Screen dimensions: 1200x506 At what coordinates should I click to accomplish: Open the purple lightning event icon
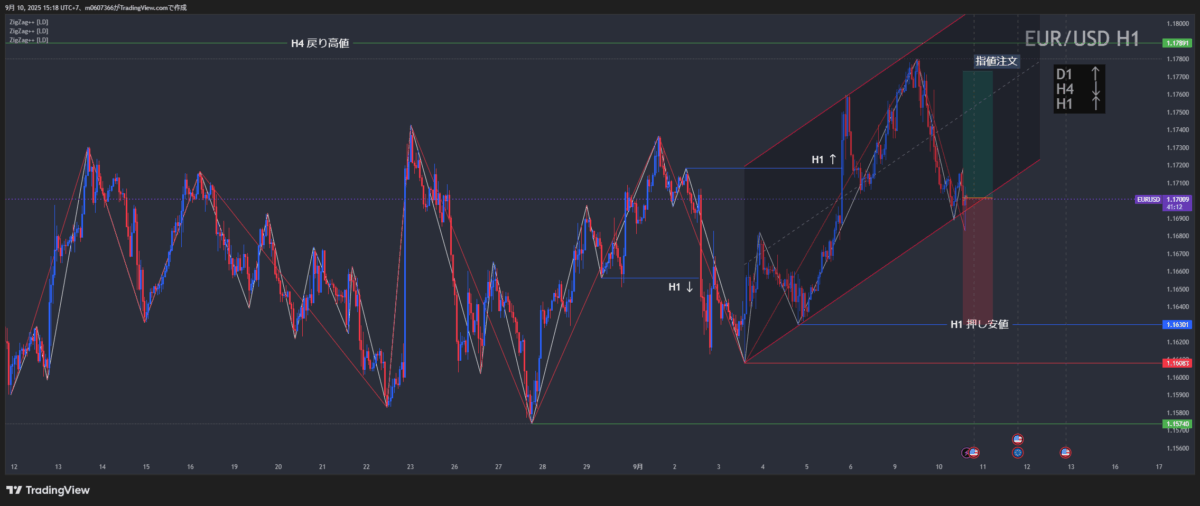pos(967,452)
